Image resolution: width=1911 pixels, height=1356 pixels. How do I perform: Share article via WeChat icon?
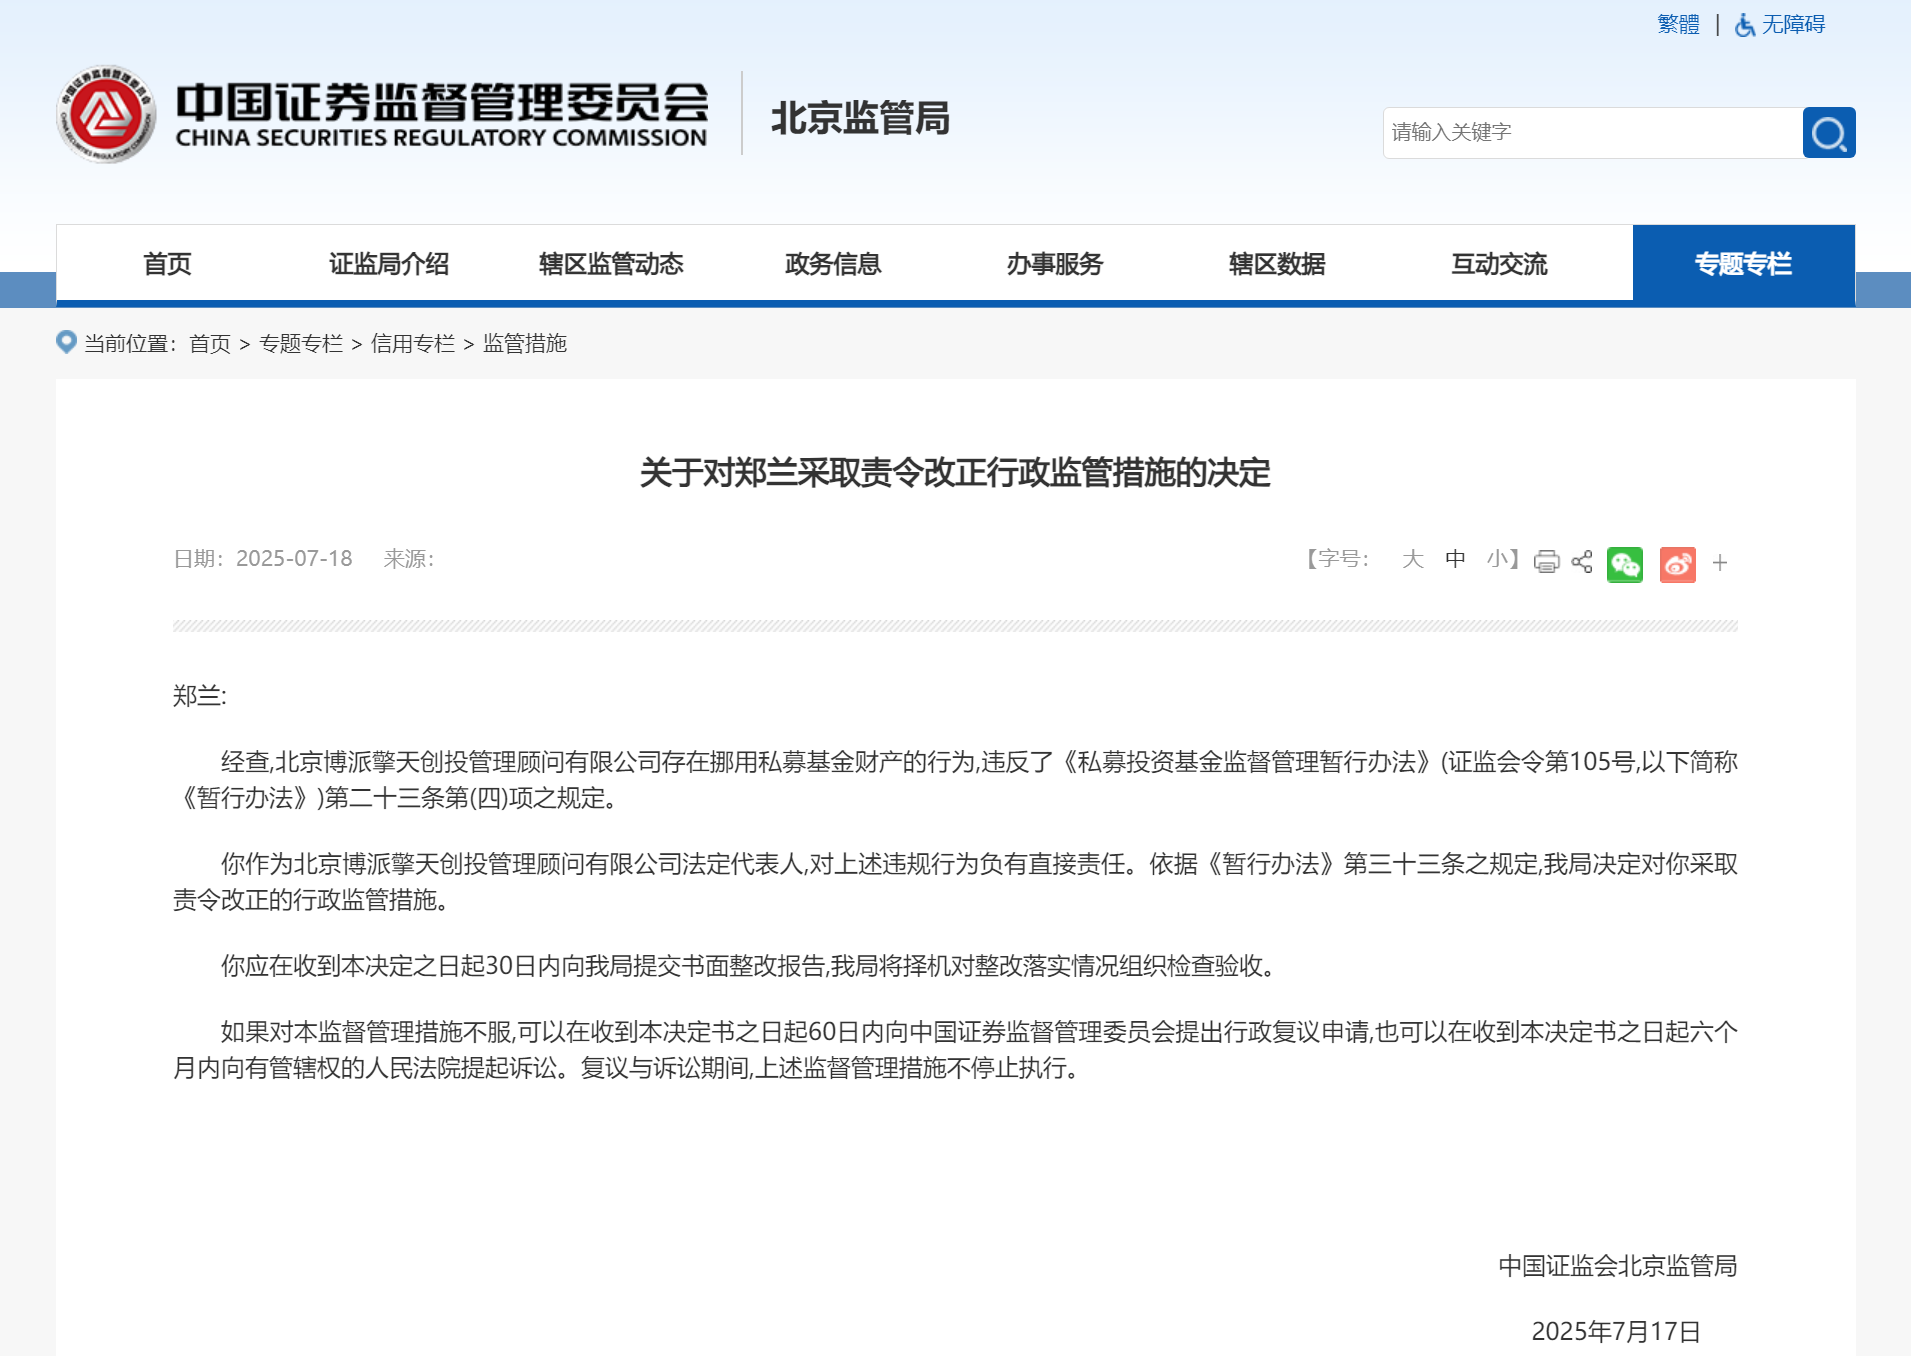pyautogui.click(x=1625, y=564)
